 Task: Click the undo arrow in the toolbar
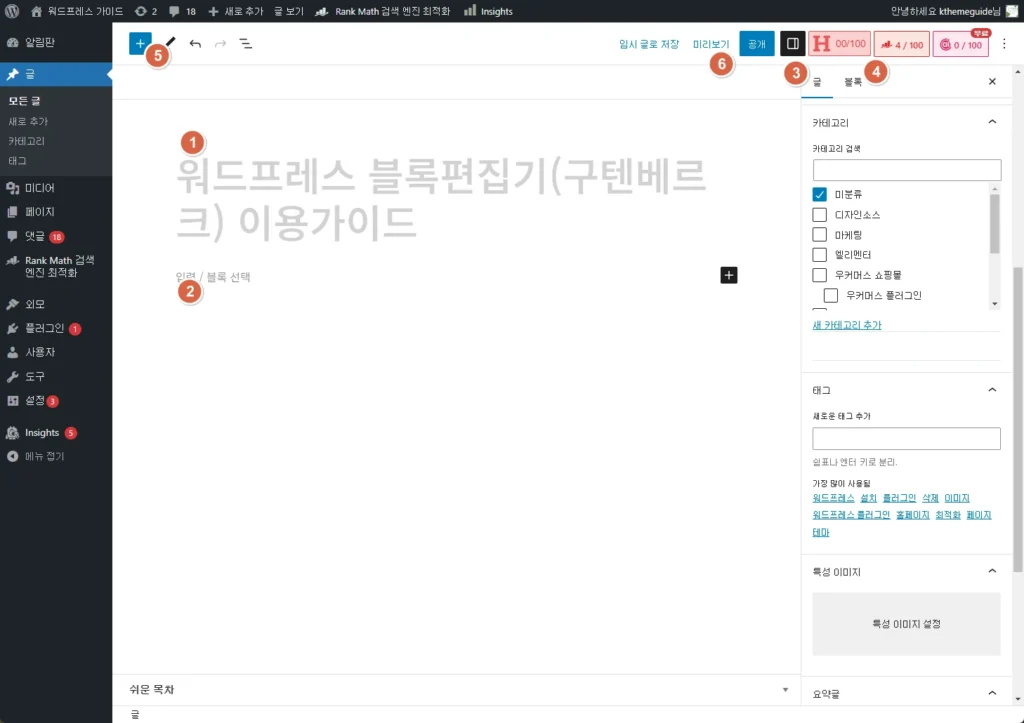[195, 44]
